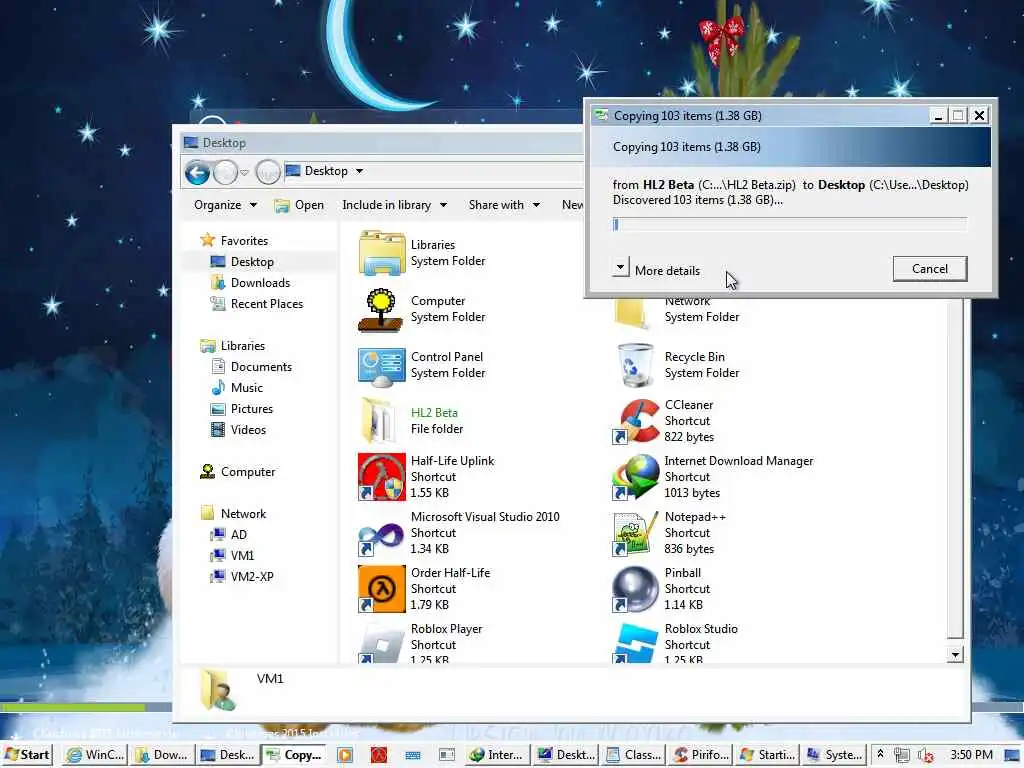The width and height of the screenshot is (1024, 768).
Task: Click the 3:50 PM clock
Action: pyautogui.click(x=972, y=755)
